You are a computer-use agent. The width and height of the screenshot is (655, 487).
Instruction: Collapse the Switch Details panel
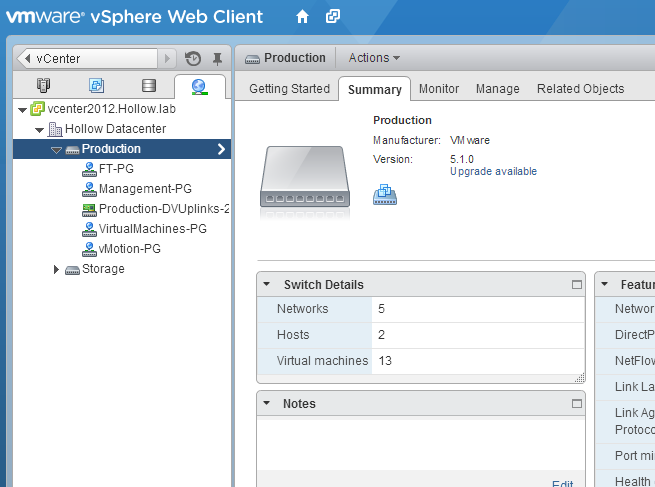click(x=267, y=285)
